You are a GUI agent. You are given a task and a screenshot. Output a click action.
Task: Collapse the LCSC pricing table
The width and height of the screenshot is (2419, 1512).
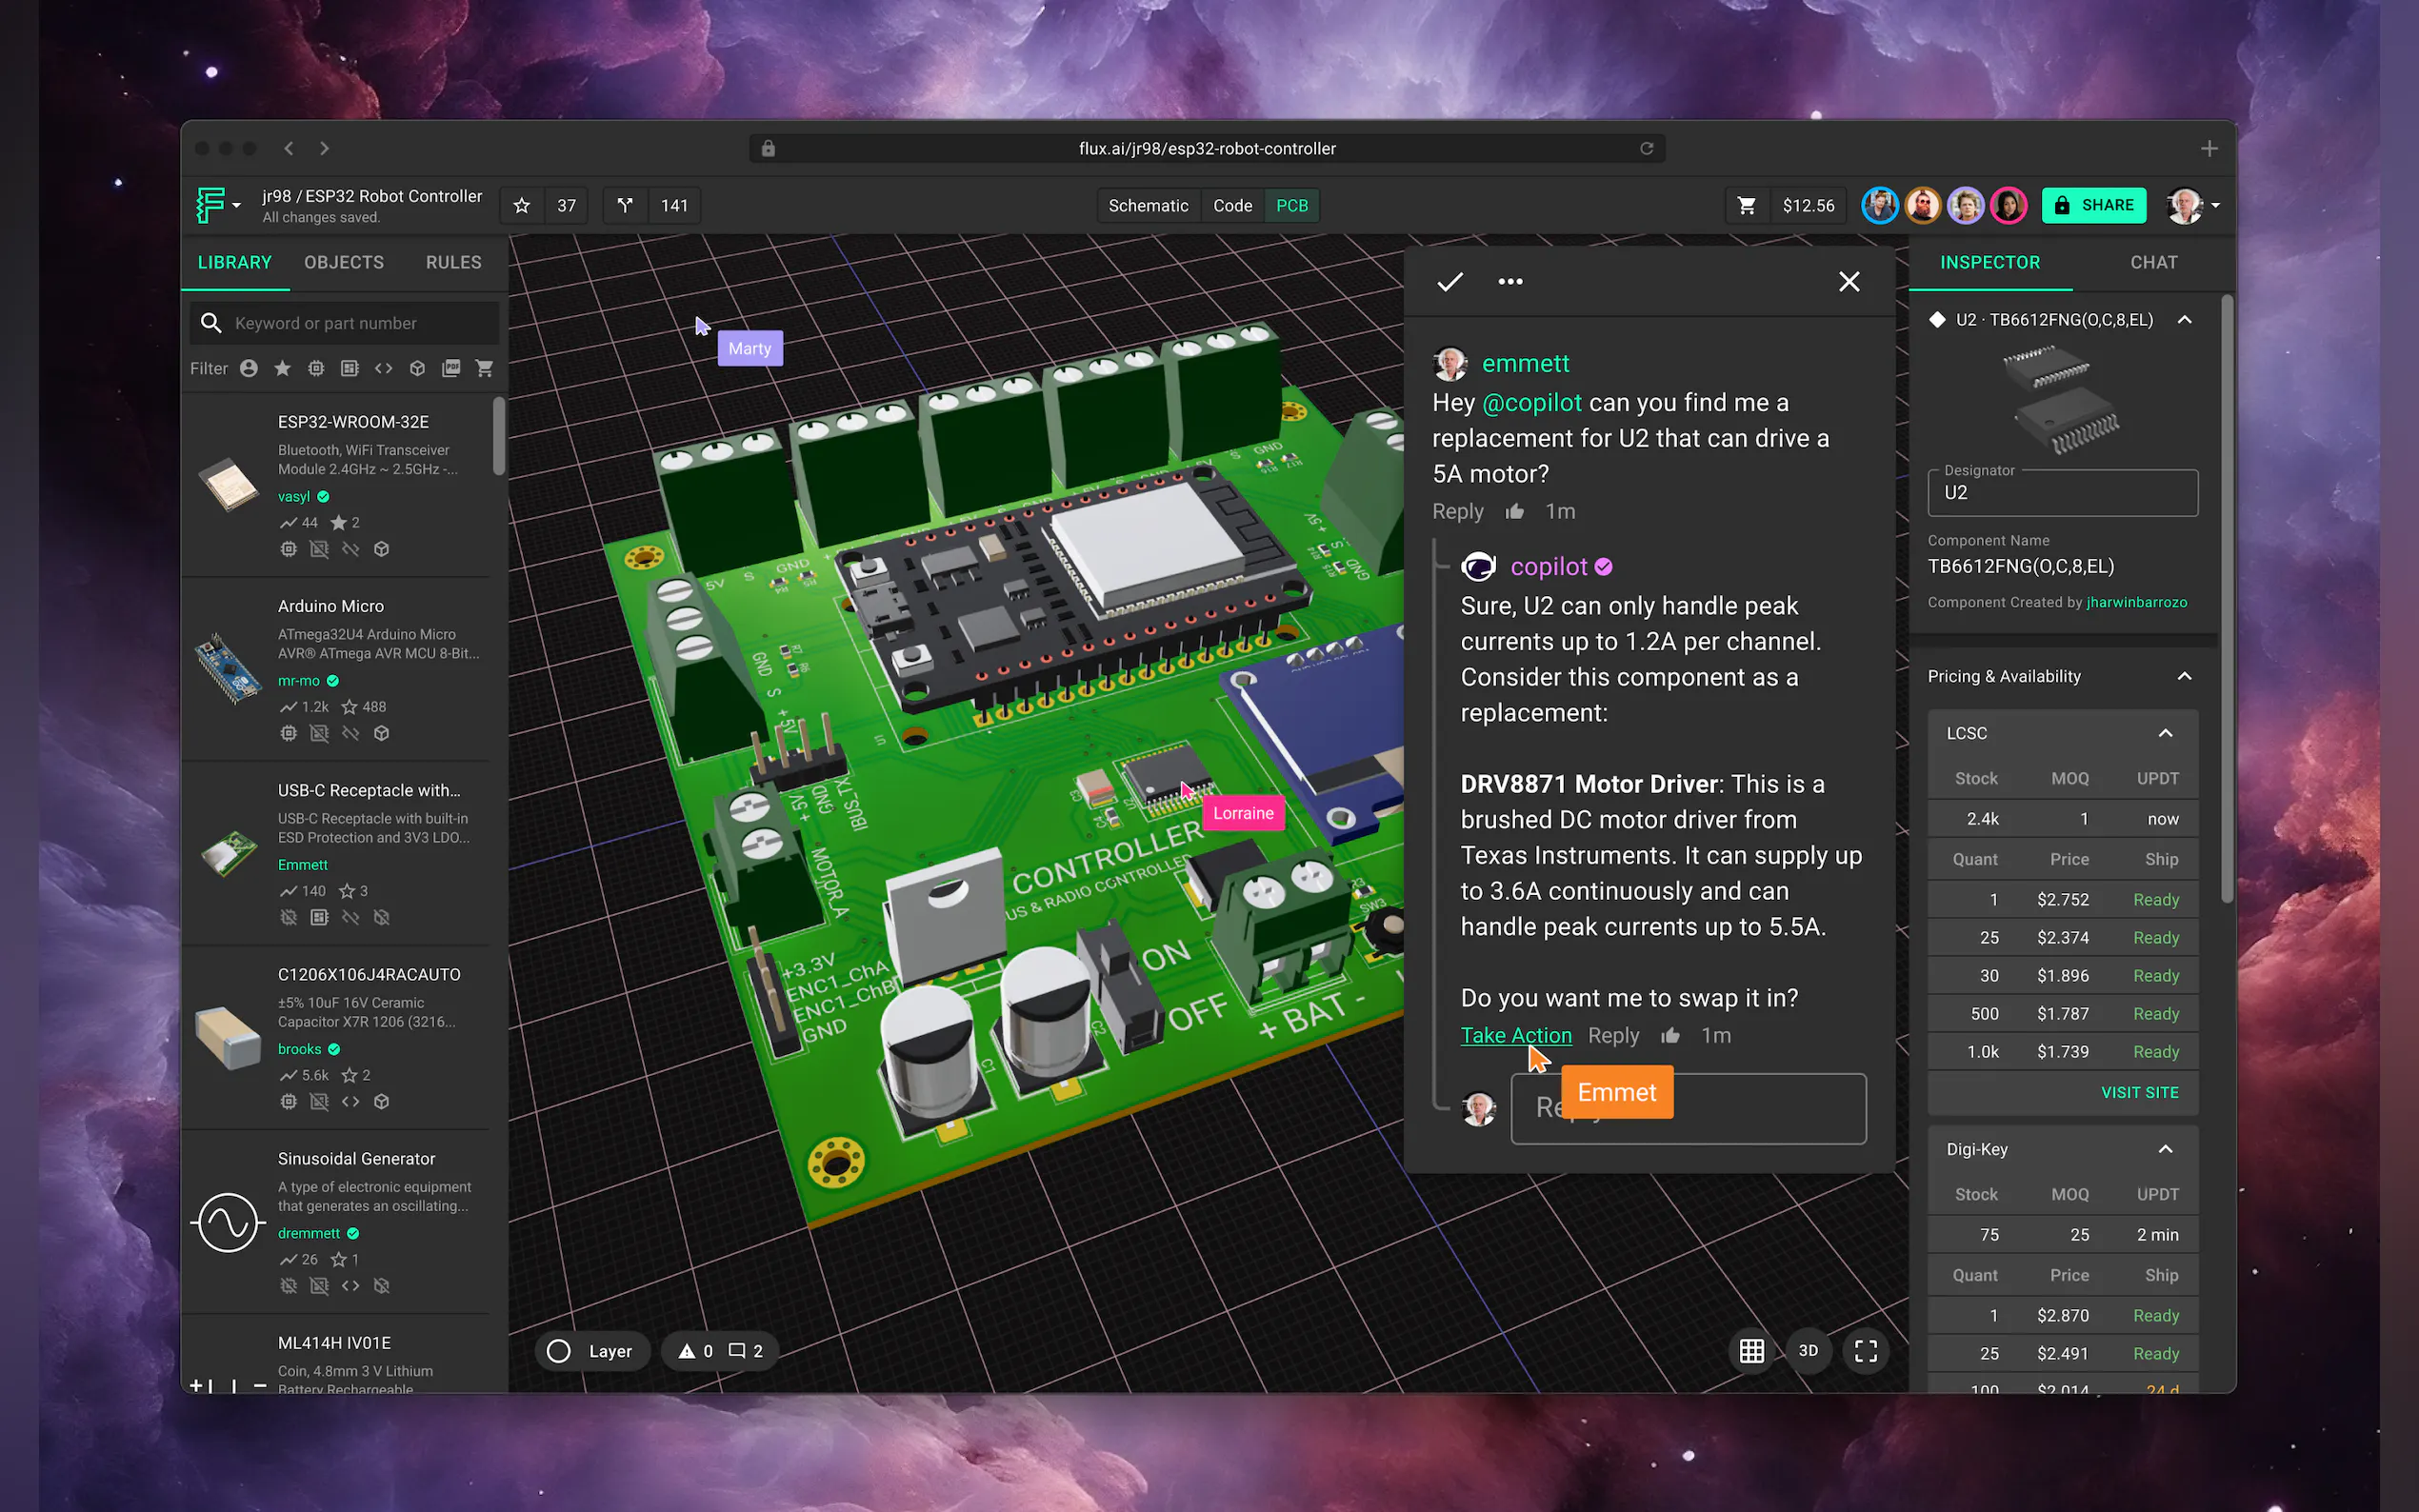[x=2164, y=733]
